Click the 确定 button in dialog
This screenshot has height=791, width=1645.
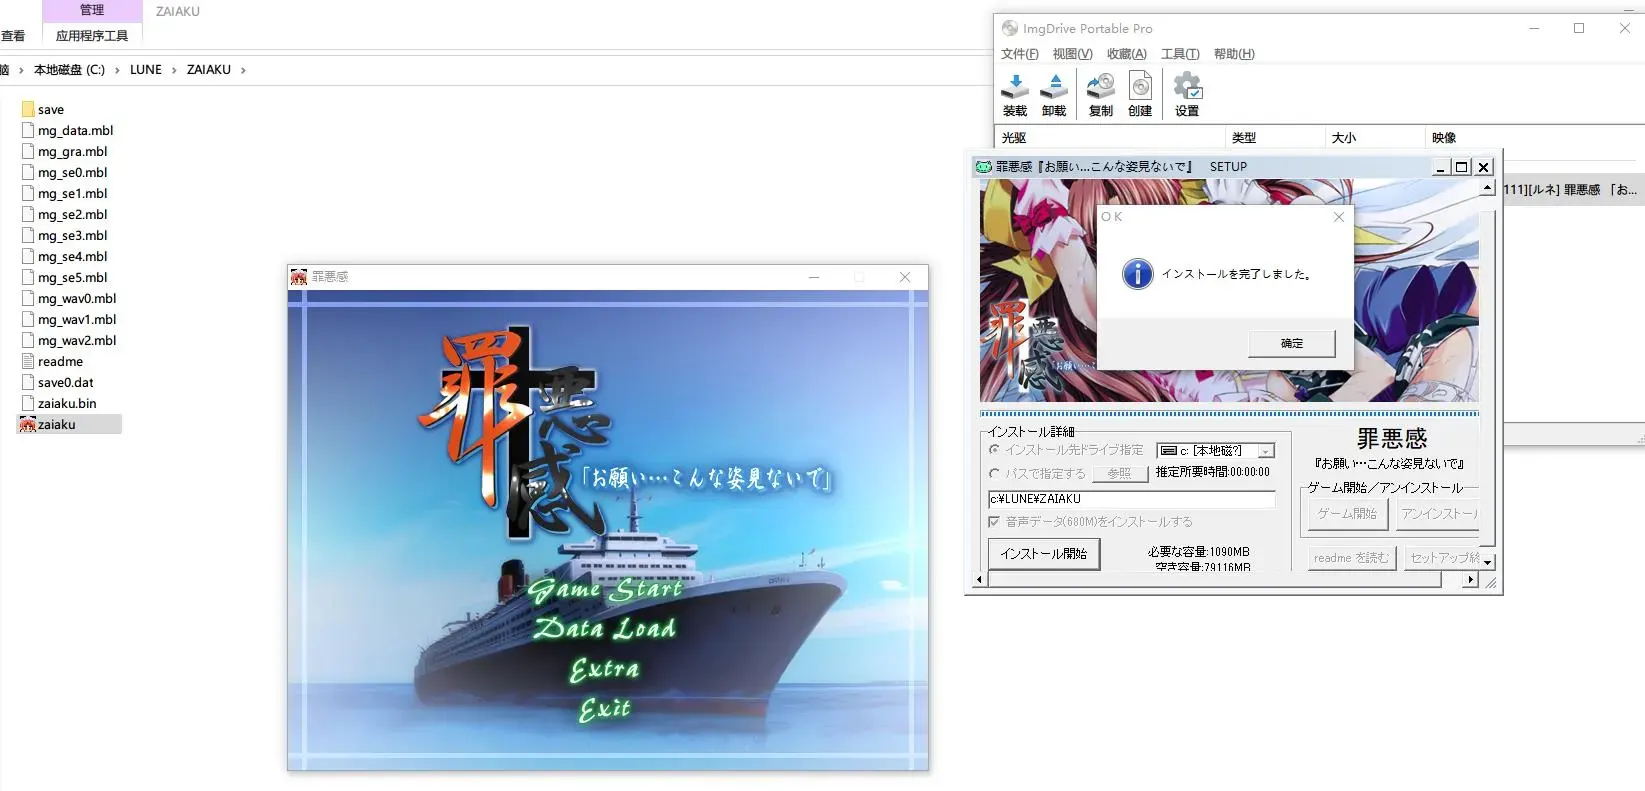(1292, 343)
